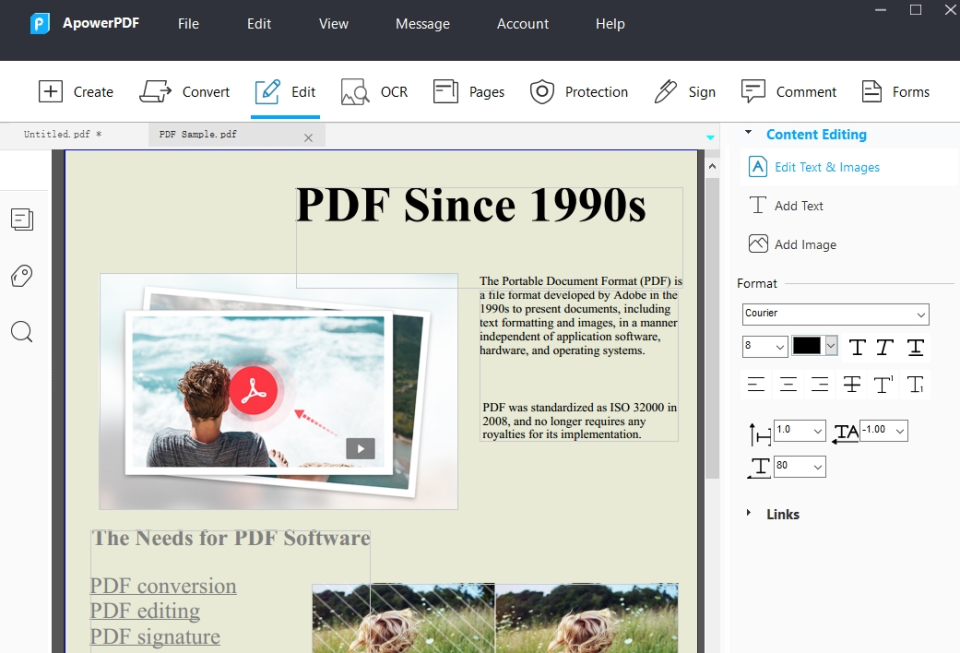Toggle italic text formatting

tap(884, 347)
